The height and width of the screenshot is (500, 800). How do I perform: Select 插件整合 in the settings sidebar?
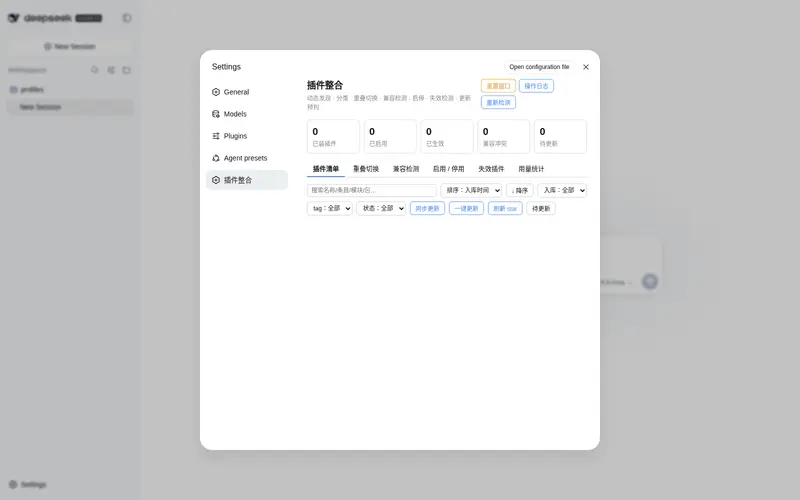[x=247, y=180]
